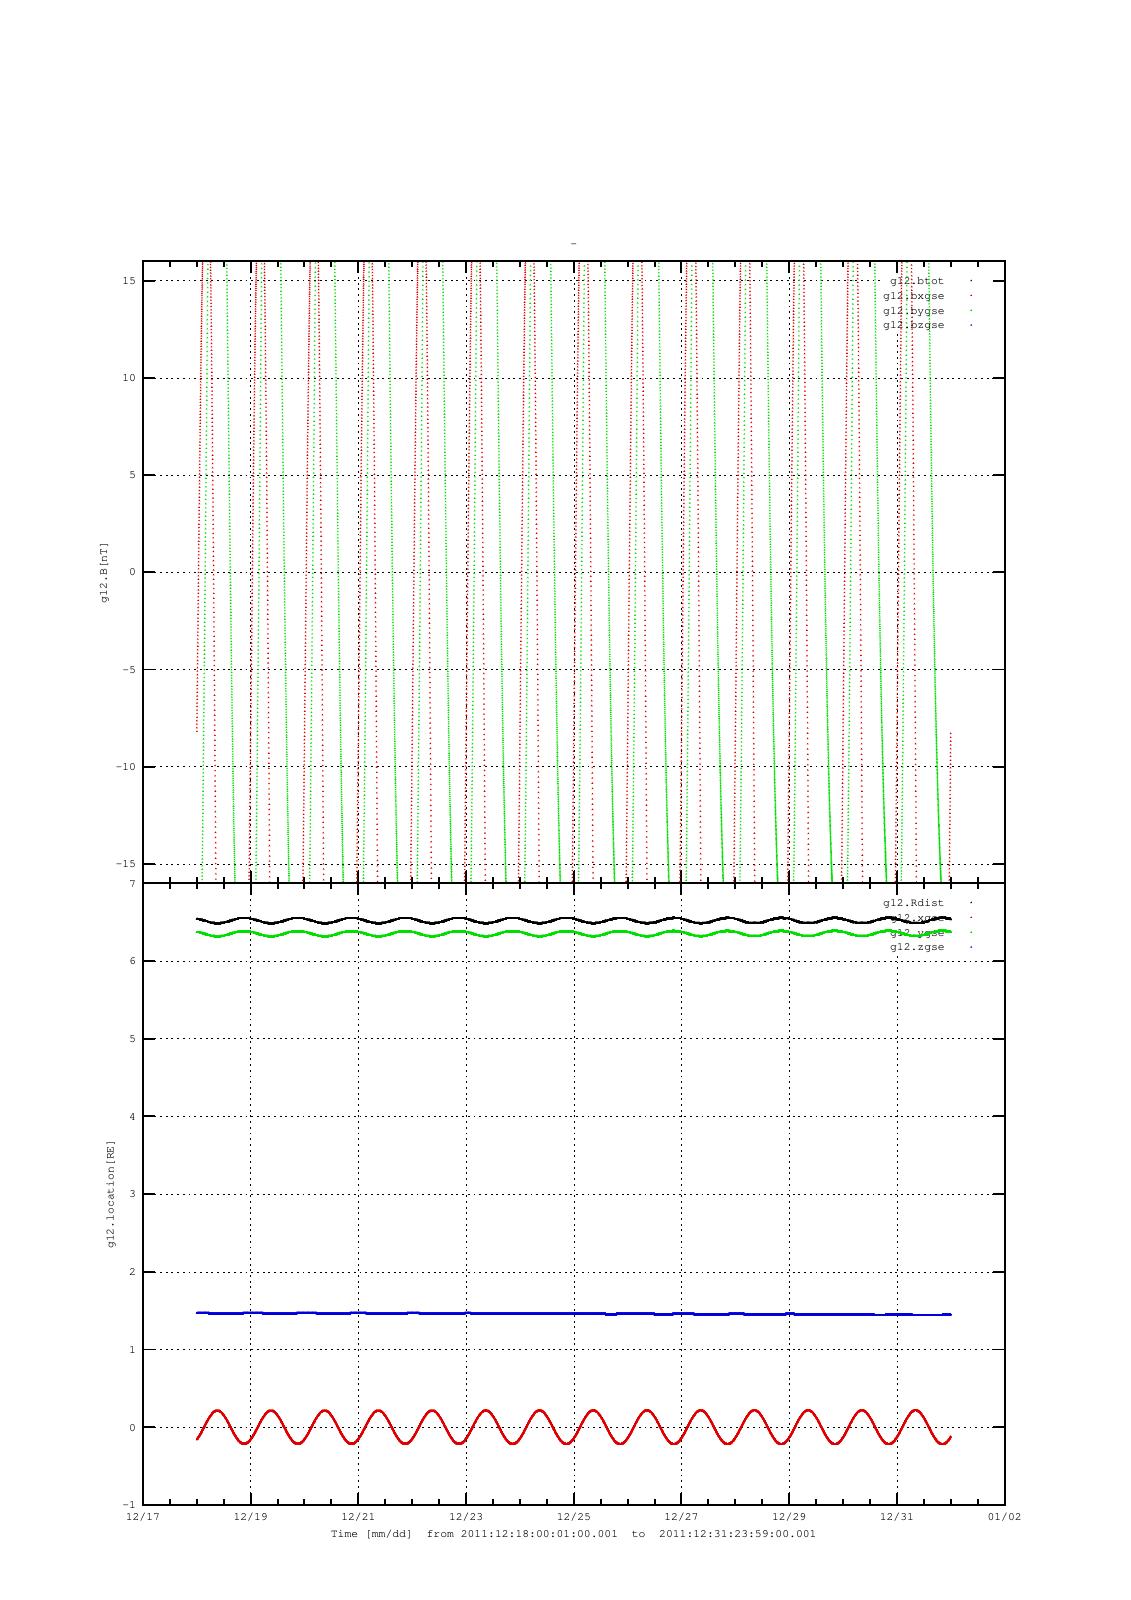Click the -5 tick on the magnetic field axis
This screenshot has width=1131, height=1600.
tap(126, 670)
